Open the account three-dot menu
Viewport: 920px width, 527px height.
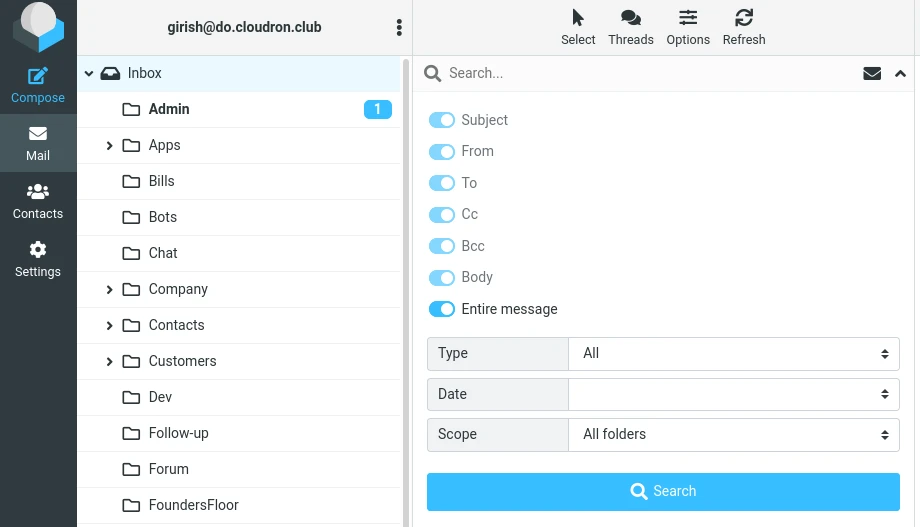click(x=399, y=28)
